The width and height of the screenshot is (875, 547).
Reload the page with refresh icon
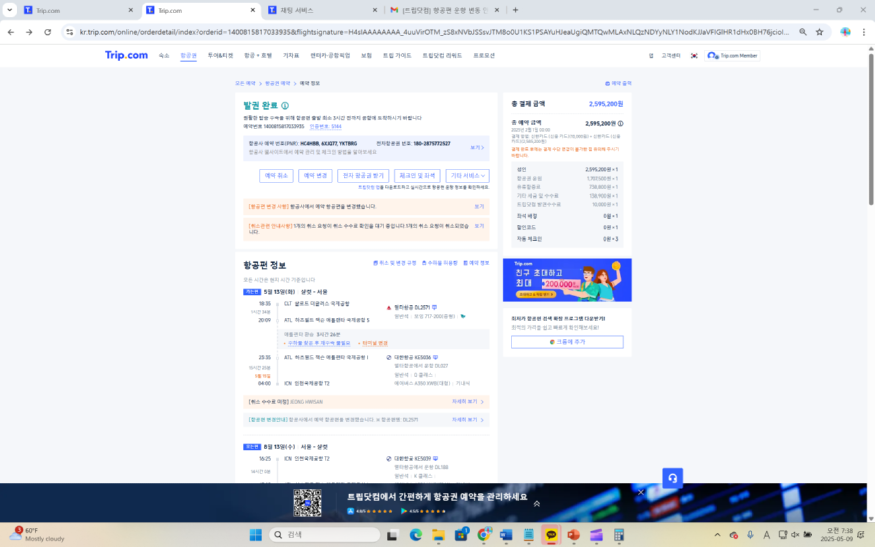click(47, 32)
